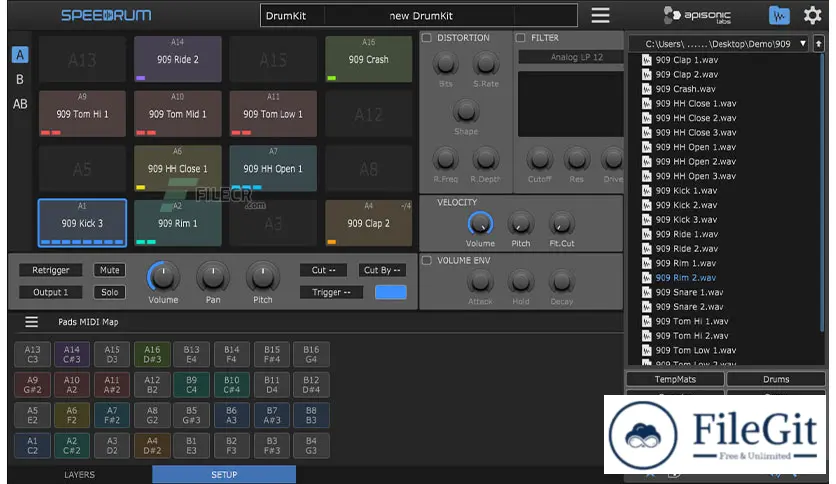Select pad bank AB
Viewport: 836px width, 484px height.
[20, 104]
